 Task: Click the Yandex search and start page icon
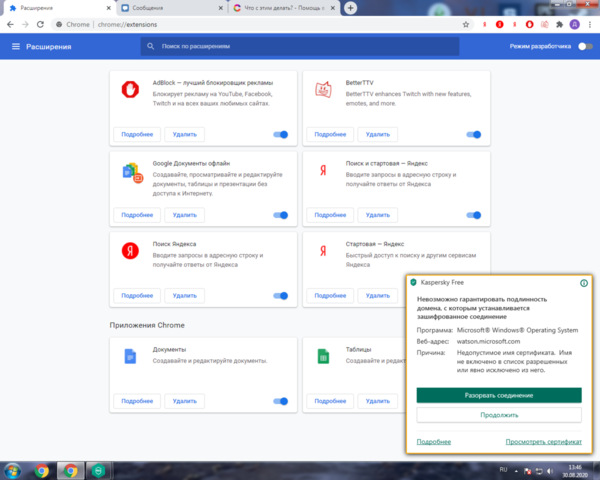point(323,170)
